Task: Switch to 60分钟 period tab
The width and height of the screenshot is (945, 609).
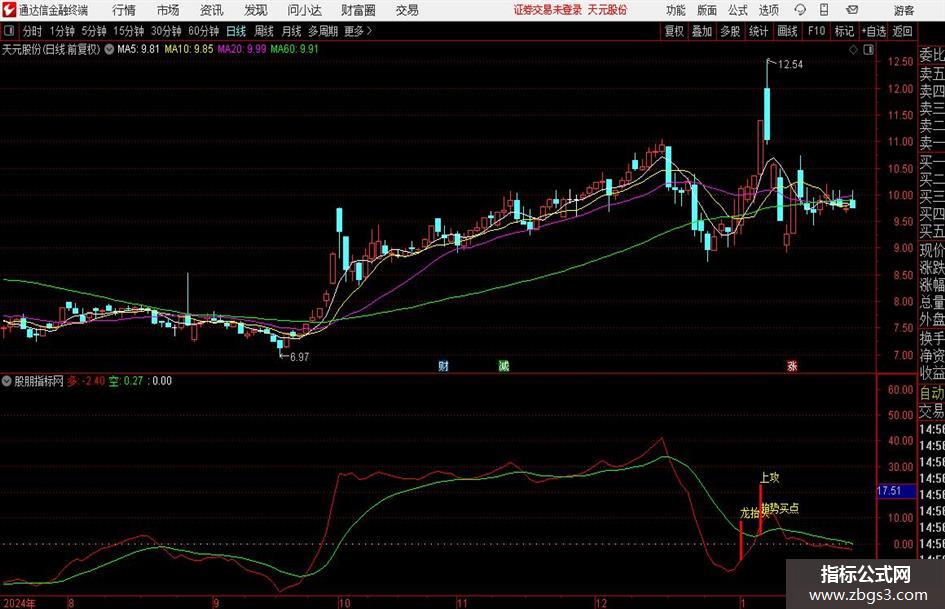Action: (x=204, y=31)
